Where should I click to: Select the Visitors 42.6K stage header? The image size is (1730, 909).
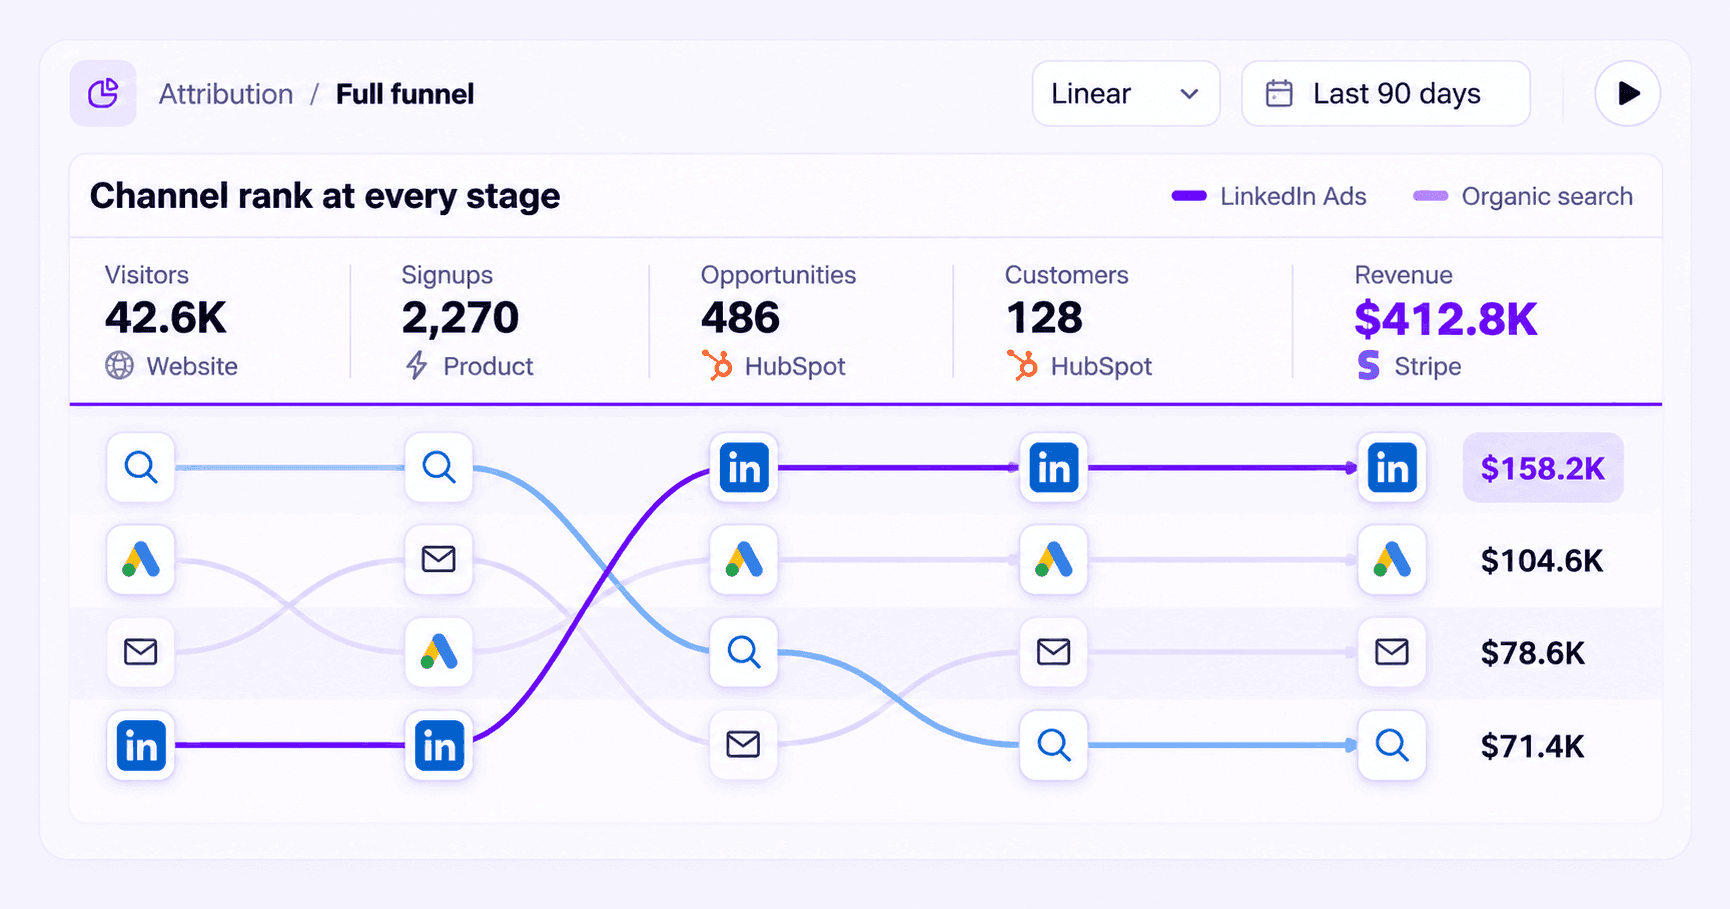[171, 320]
